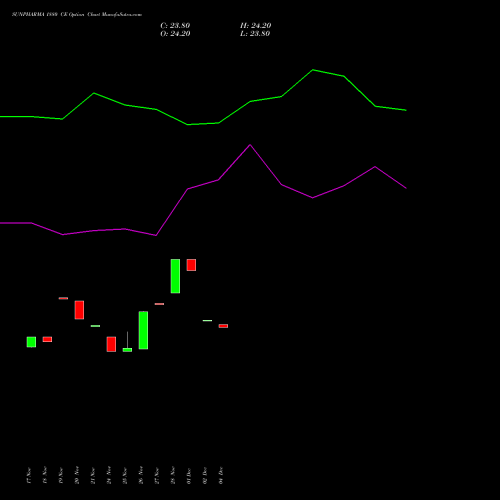This screenshot has height=500, width=500.
Task: Click the tall green candle above 26 Nov
Action: pos(143,330)
